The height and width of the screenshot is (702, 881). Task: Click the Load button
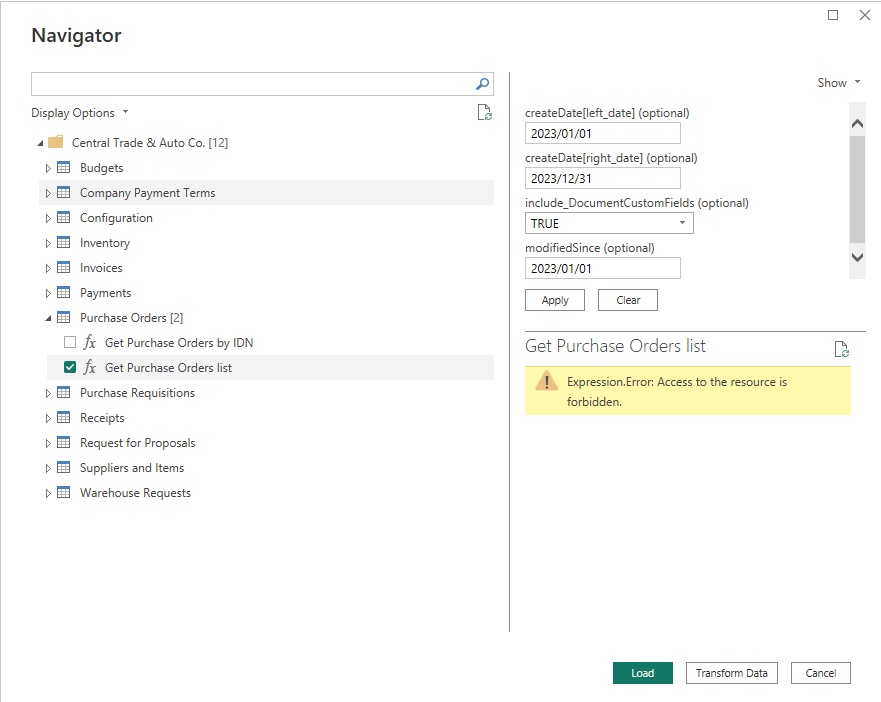coord(642,673)
